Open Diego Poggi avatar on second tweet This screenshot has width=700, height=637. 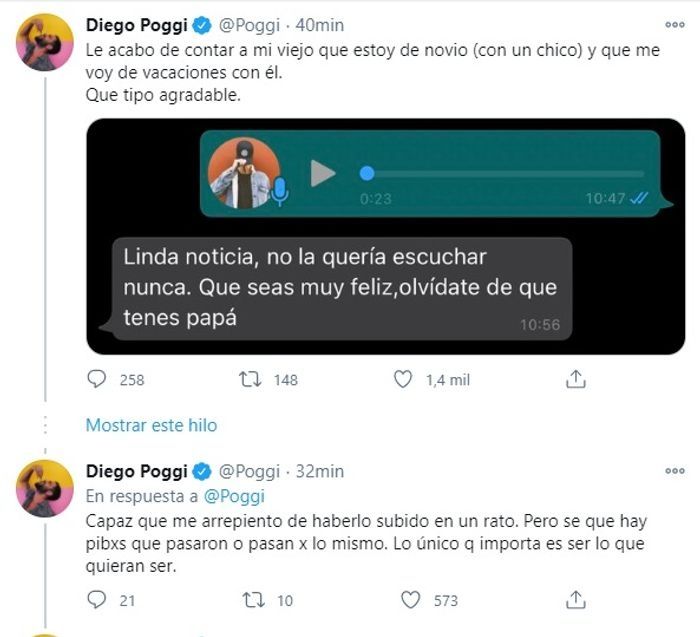pyautogui.click(x=45, y=488)
